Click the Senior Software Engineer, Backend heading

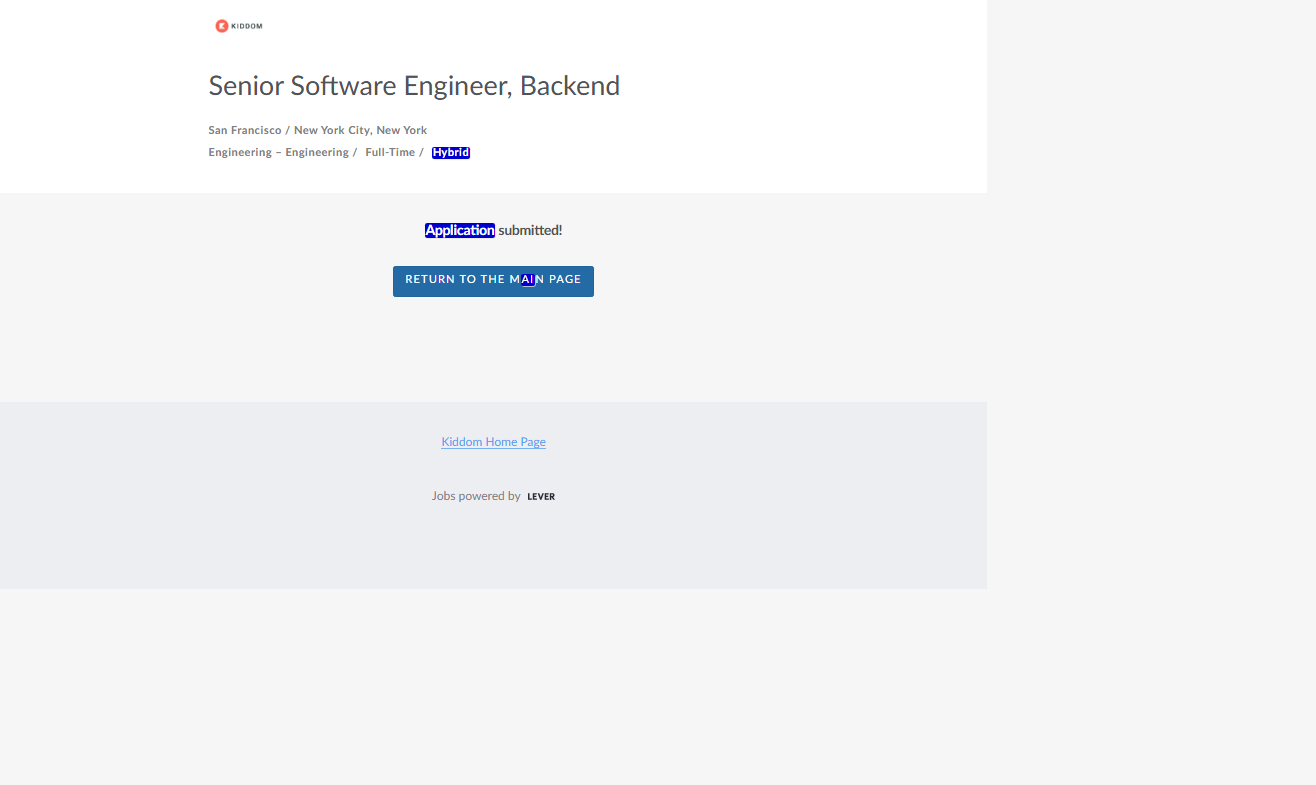coord(414,86)
